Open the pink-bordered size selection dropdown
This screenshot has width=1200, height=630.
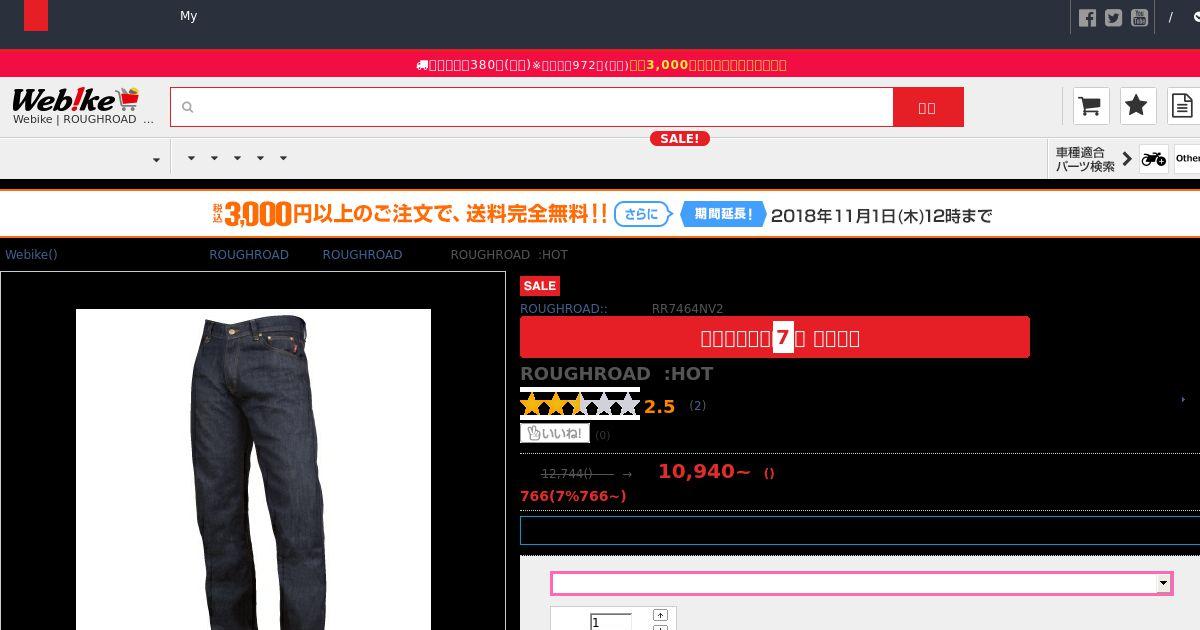click(861, 583)
